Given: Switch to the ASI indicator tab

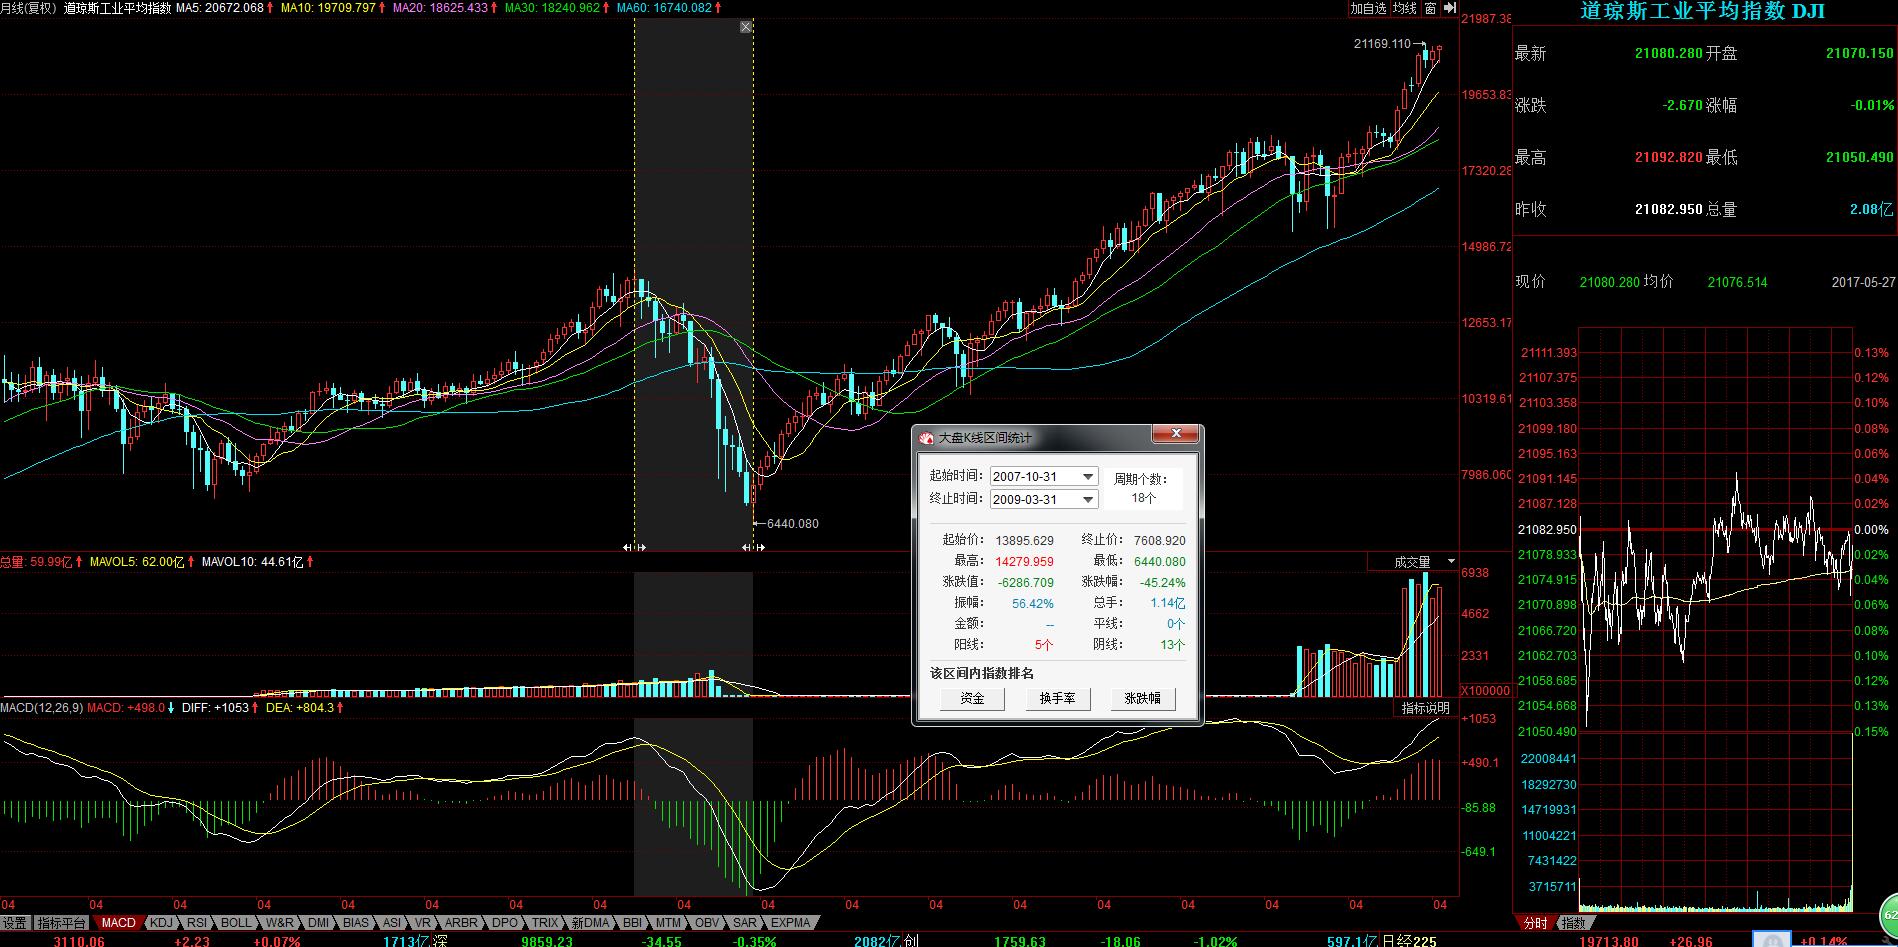Looking at the screenshot, I should coord(392,923).
